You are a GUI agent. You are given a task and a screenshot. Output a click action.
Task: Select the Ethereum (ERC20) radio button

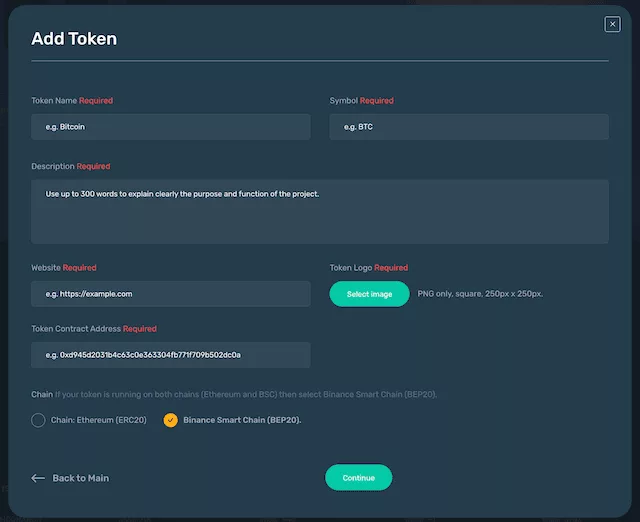38,420
